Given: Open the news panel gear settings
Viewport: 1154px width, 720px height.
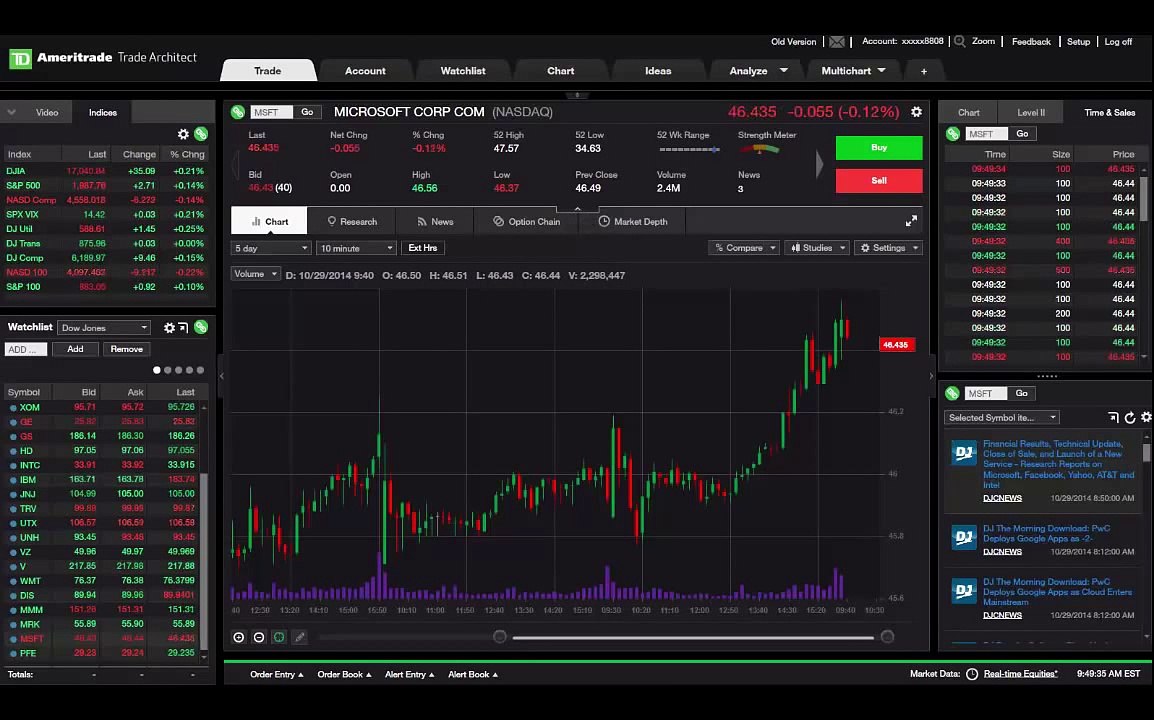Looking at the screenshot, I should 1146,417.
